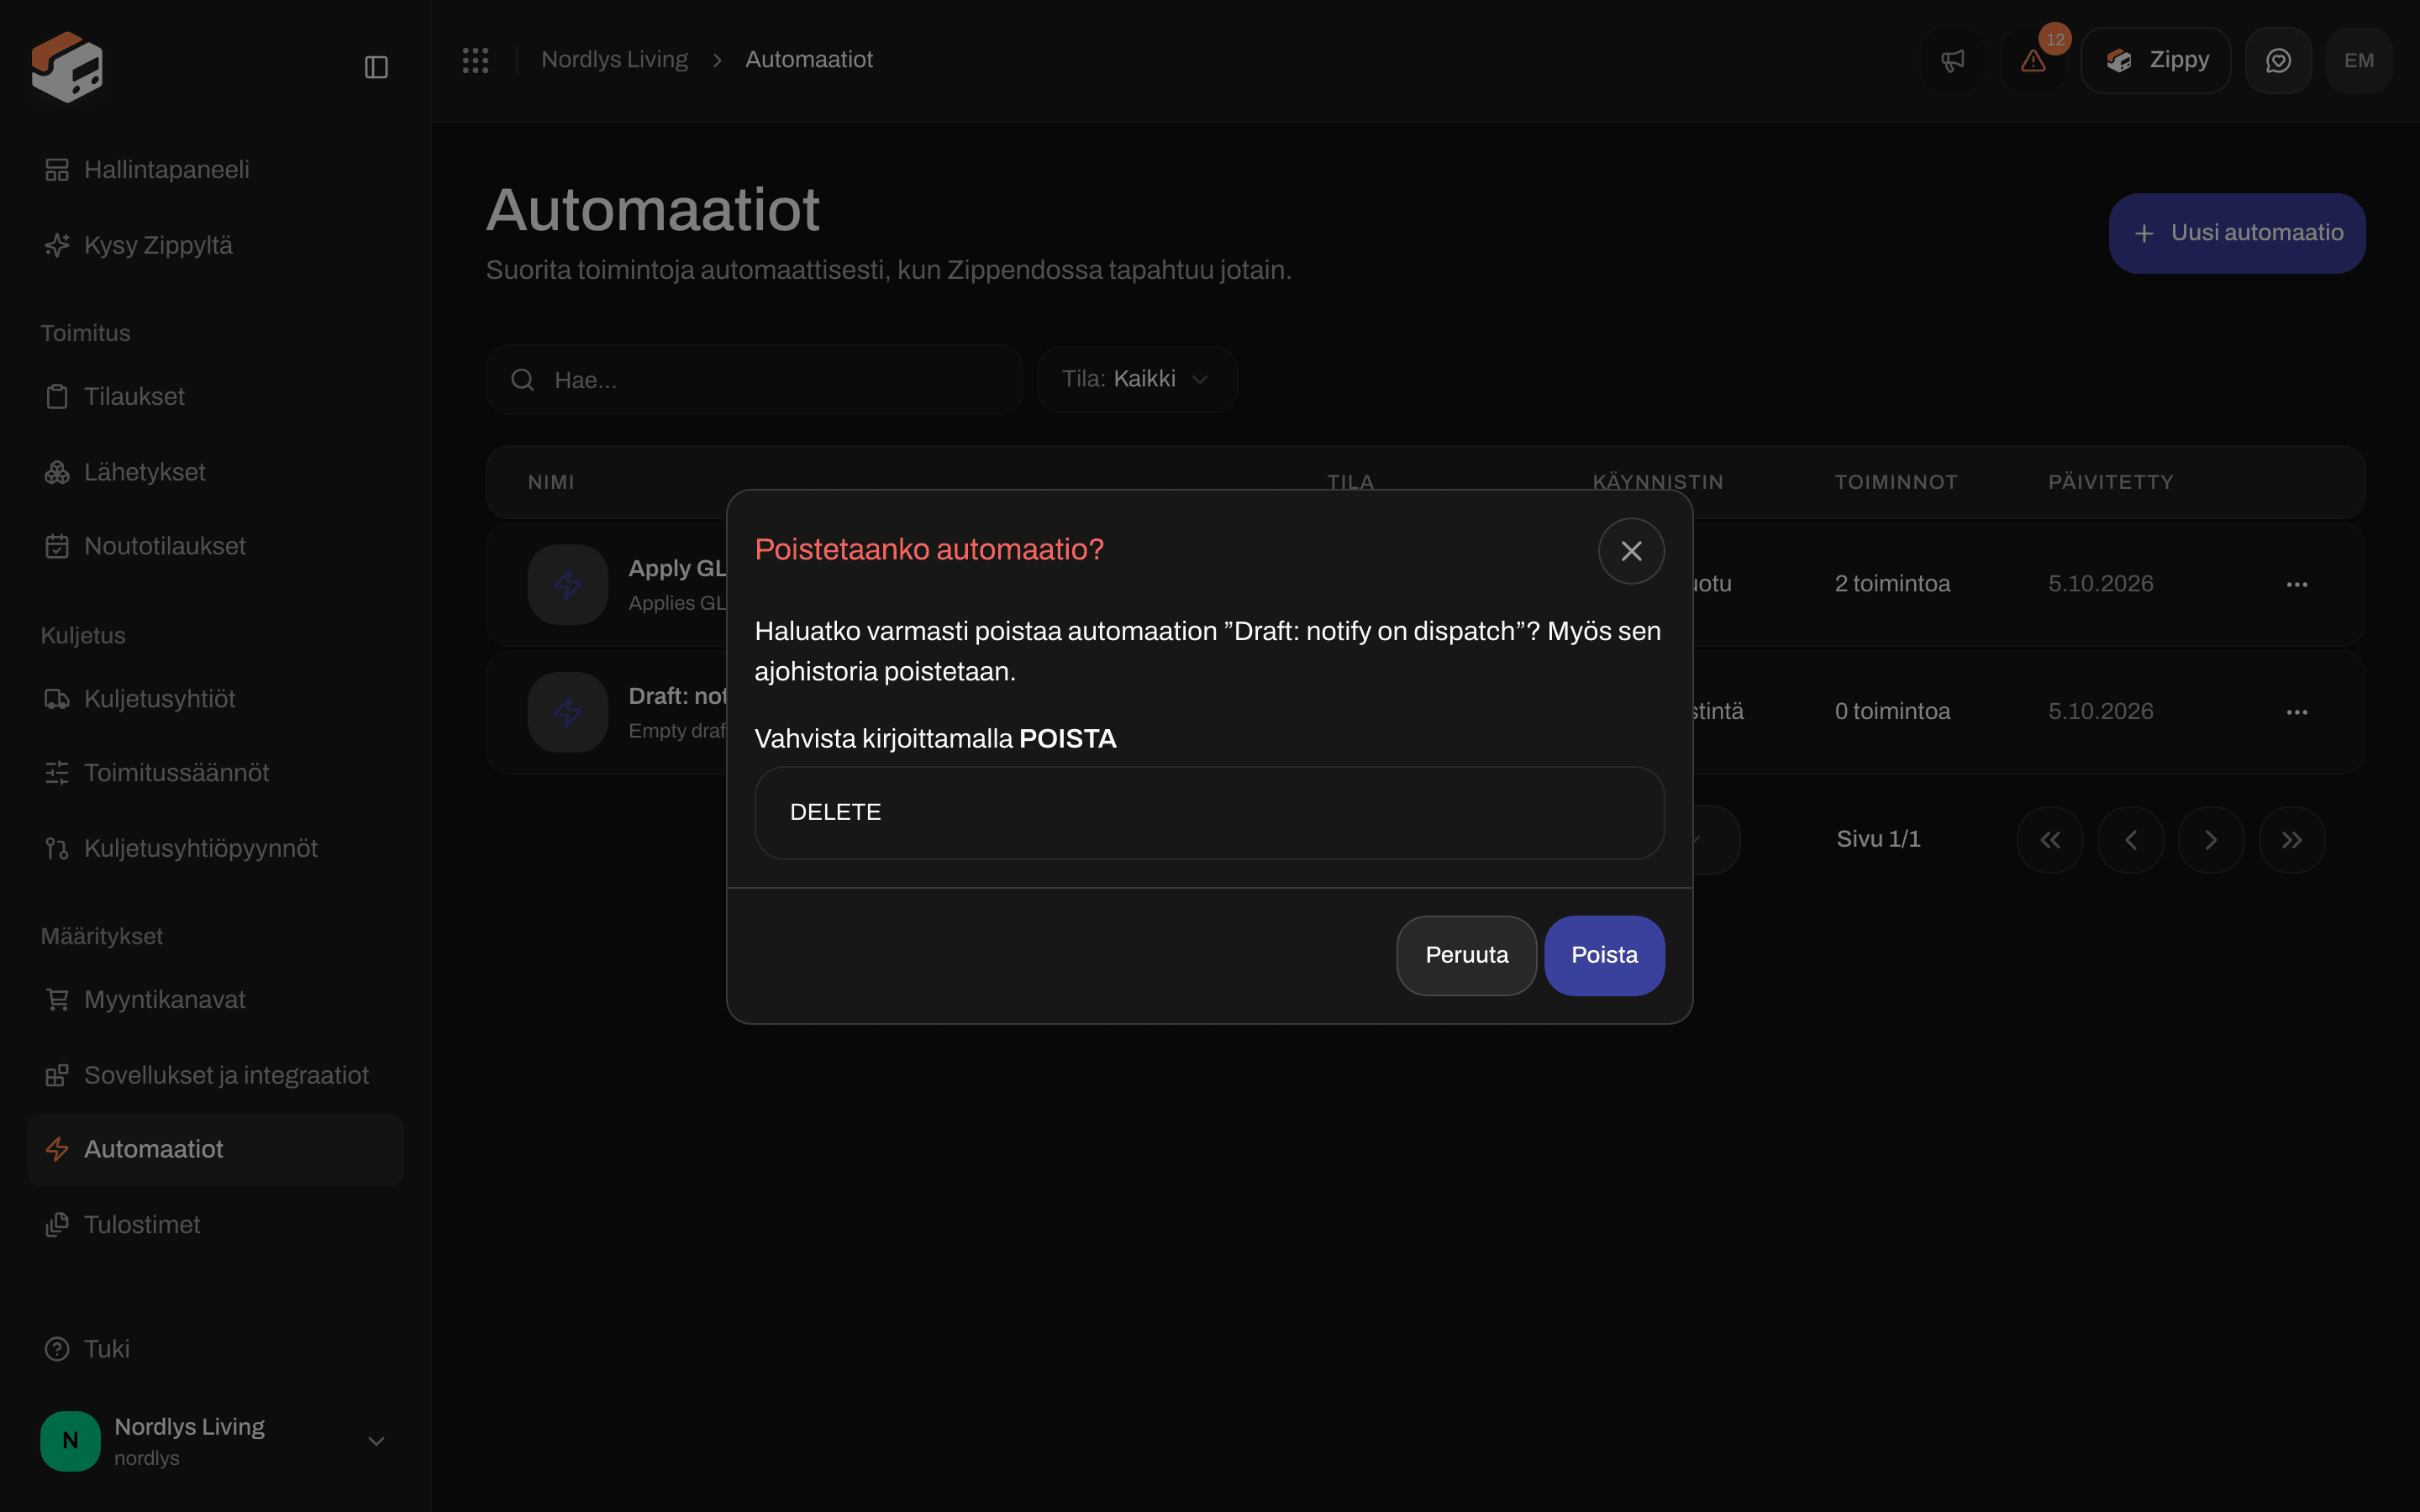Viewport: 2420px width, 1512px height.
Task: Open Kuljetusyhtiöt page
Action: (x=215, y=699)
